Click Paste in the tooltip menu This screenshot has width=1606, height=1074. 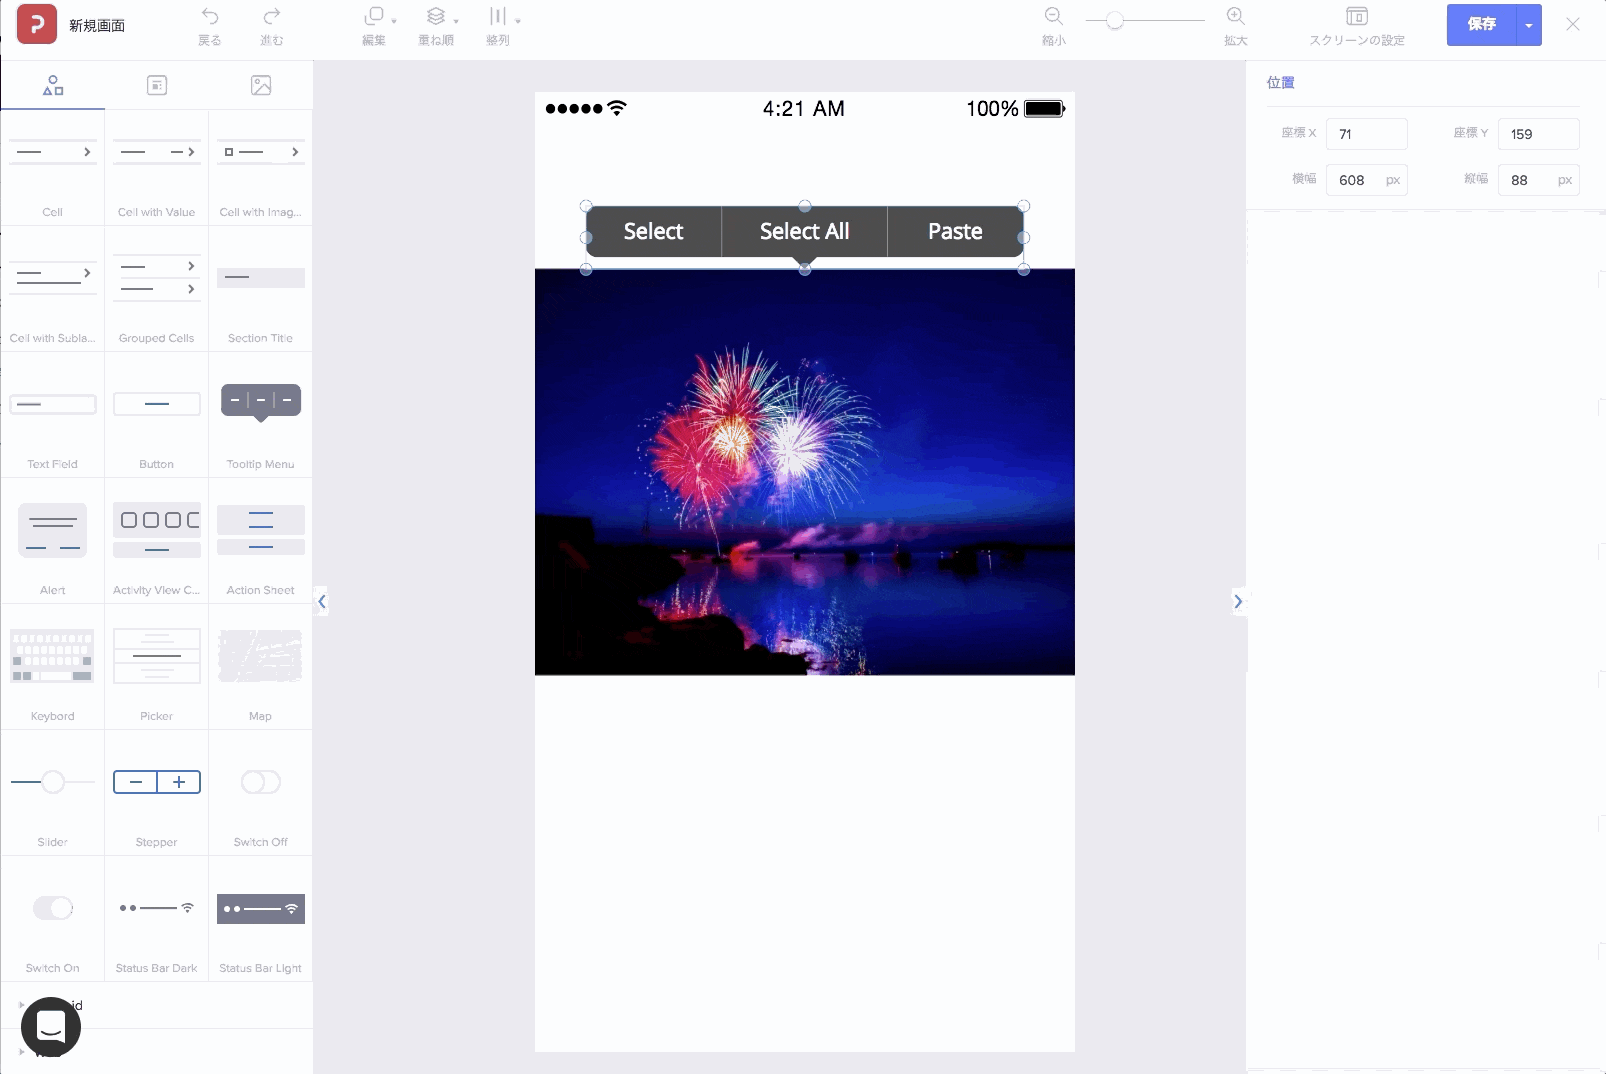pos(955,231)
